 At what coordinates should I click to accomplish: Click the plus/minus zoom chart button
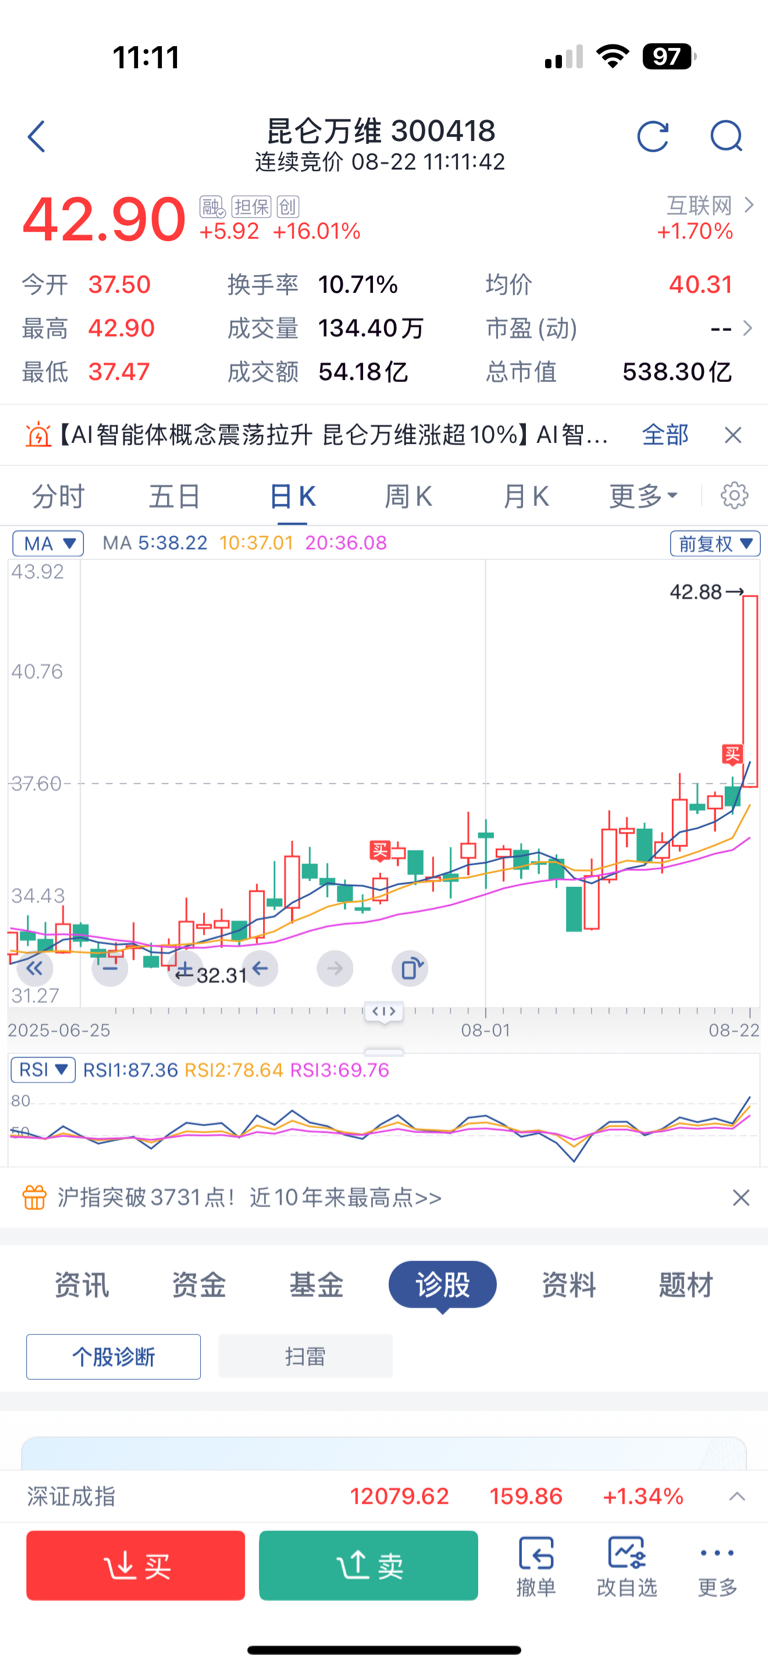coord(184,968)
